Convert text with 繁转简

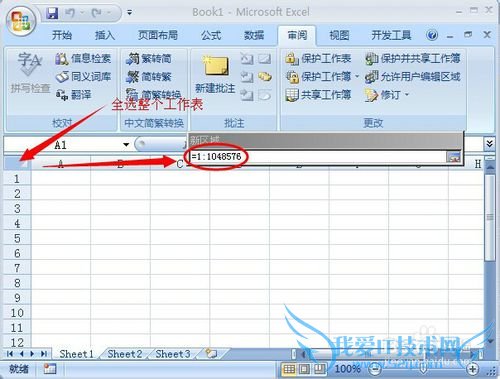[149, 59]
